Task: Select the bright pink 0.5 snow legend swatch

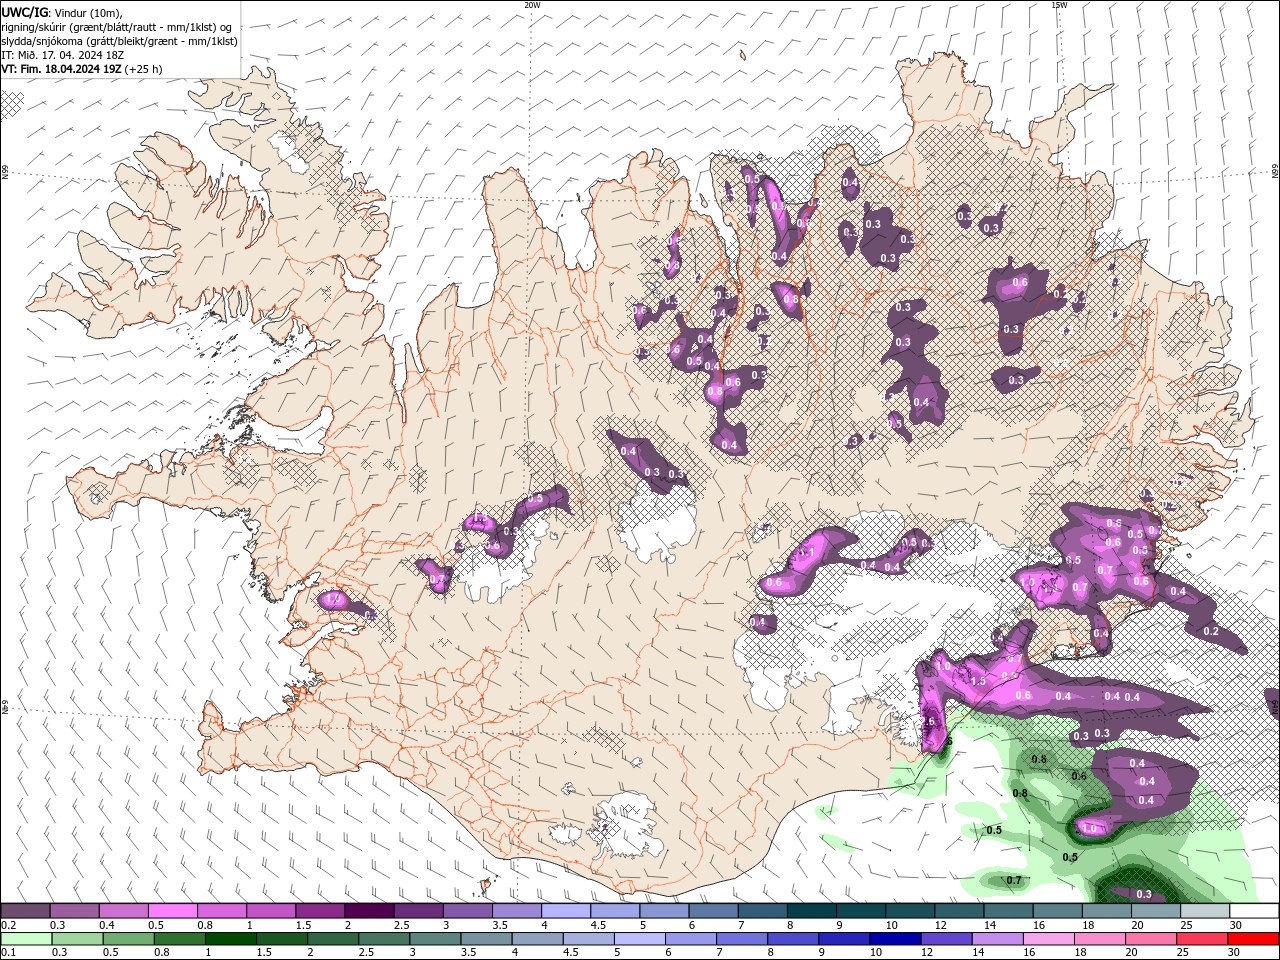Action: pos(172,911)
